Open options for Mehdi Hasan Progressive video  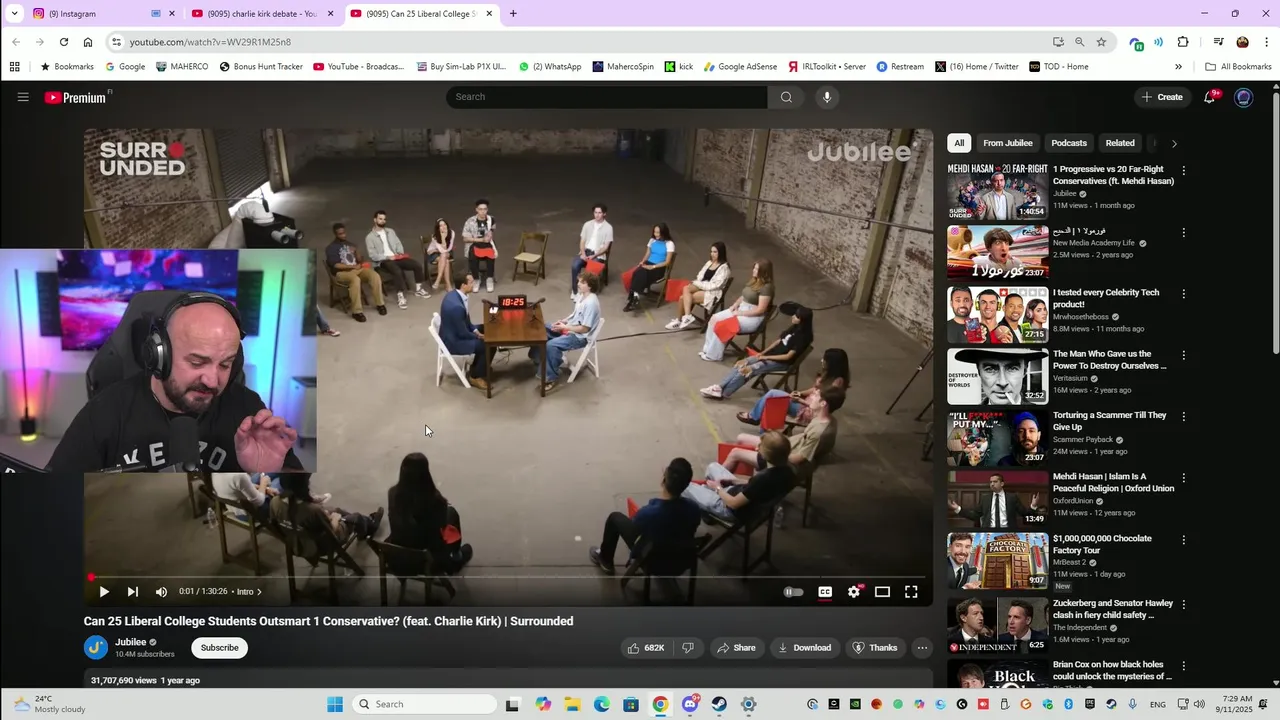click(x=1184, y=171)
